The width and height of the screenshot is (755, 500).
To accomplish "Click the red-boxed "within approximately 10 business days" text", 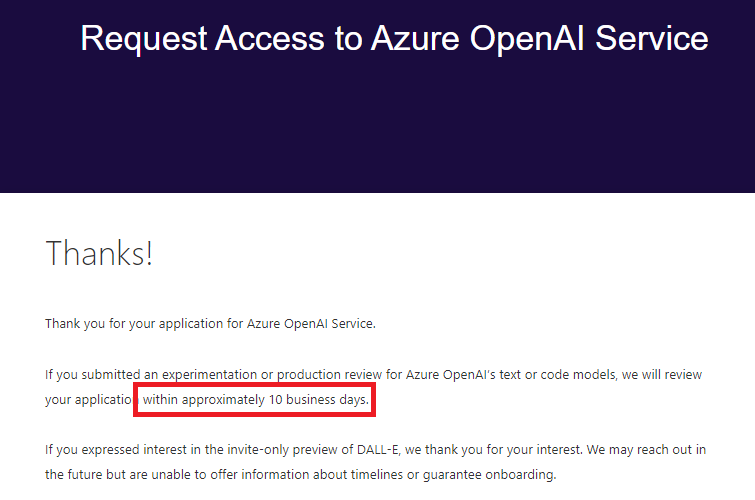I will (x=255, y=400).
